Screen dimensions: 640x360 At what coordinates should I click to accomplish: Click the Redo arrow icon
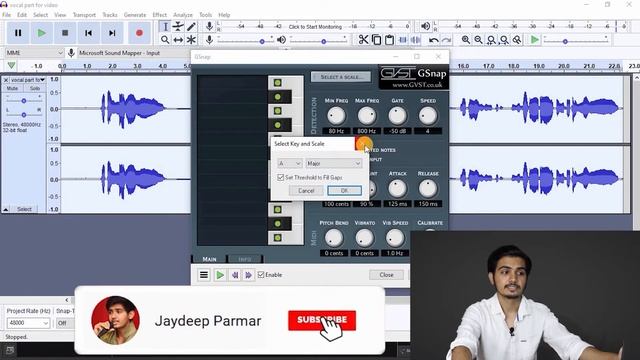point(447,40)
